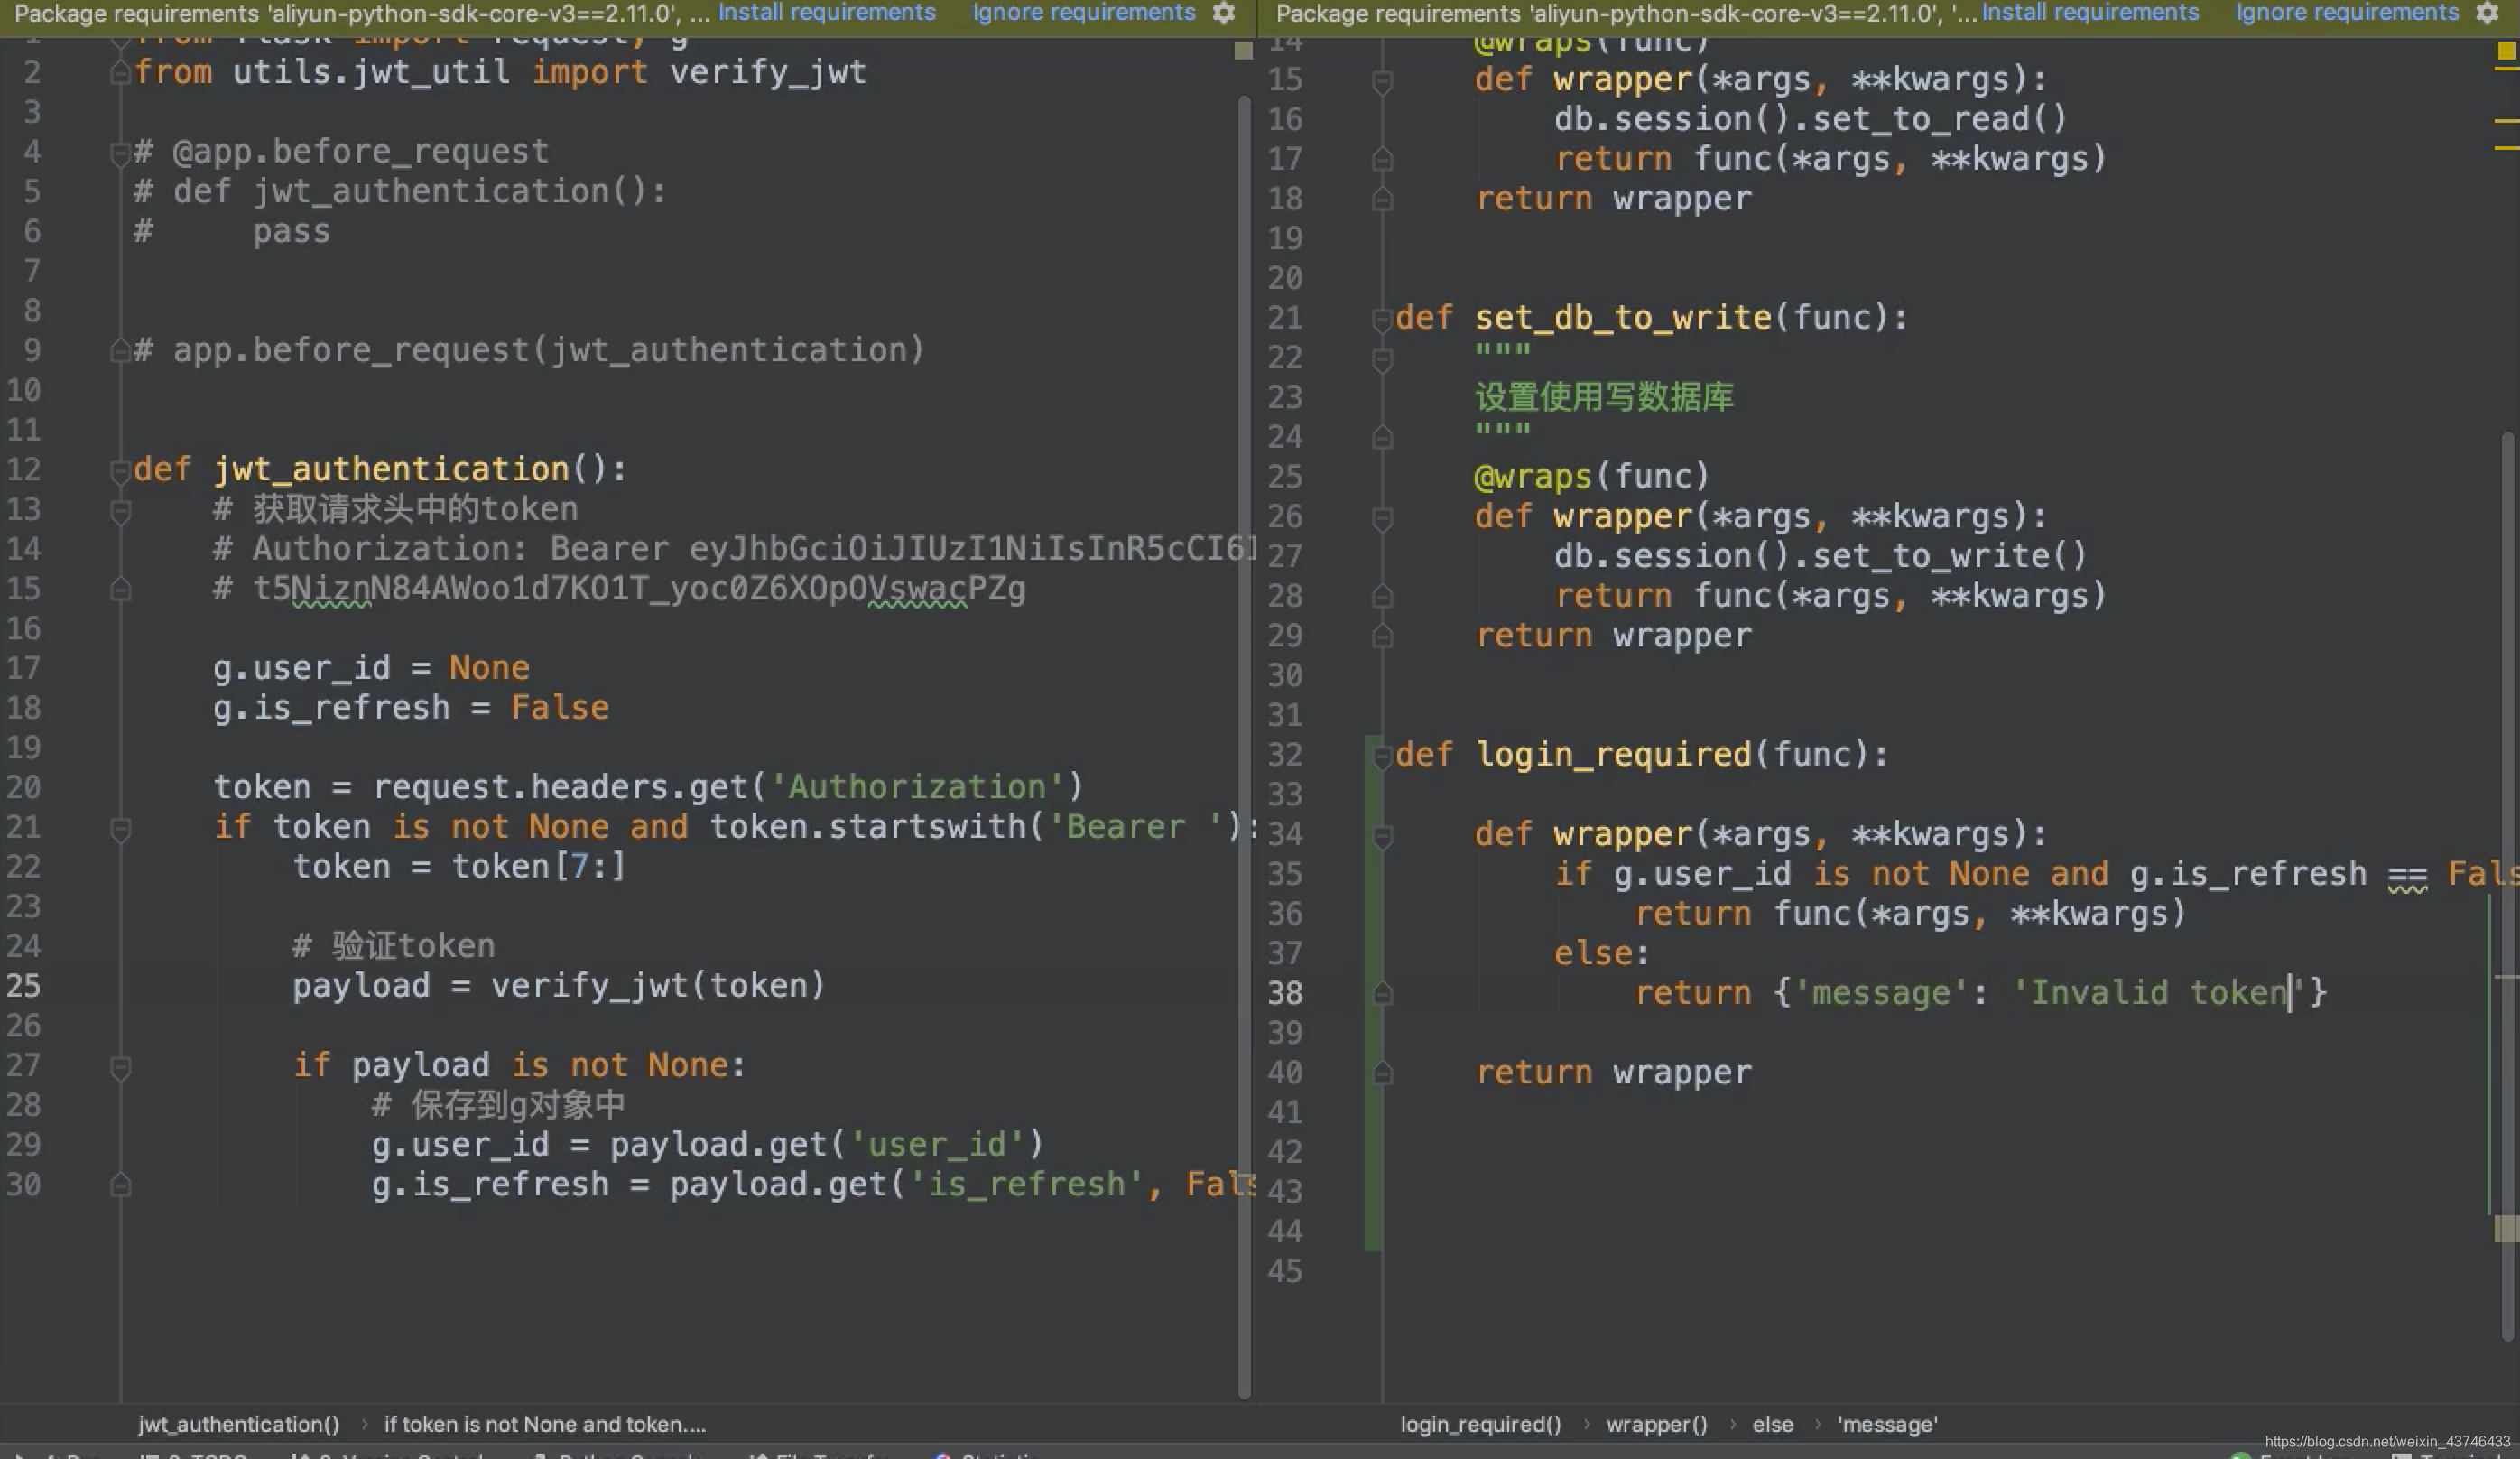Image resolution: width=2520 pixels, height=1459 pixels.
Task: Select jwt_authentication() breadcrumb in left editor
Action: pos(238,1424)
